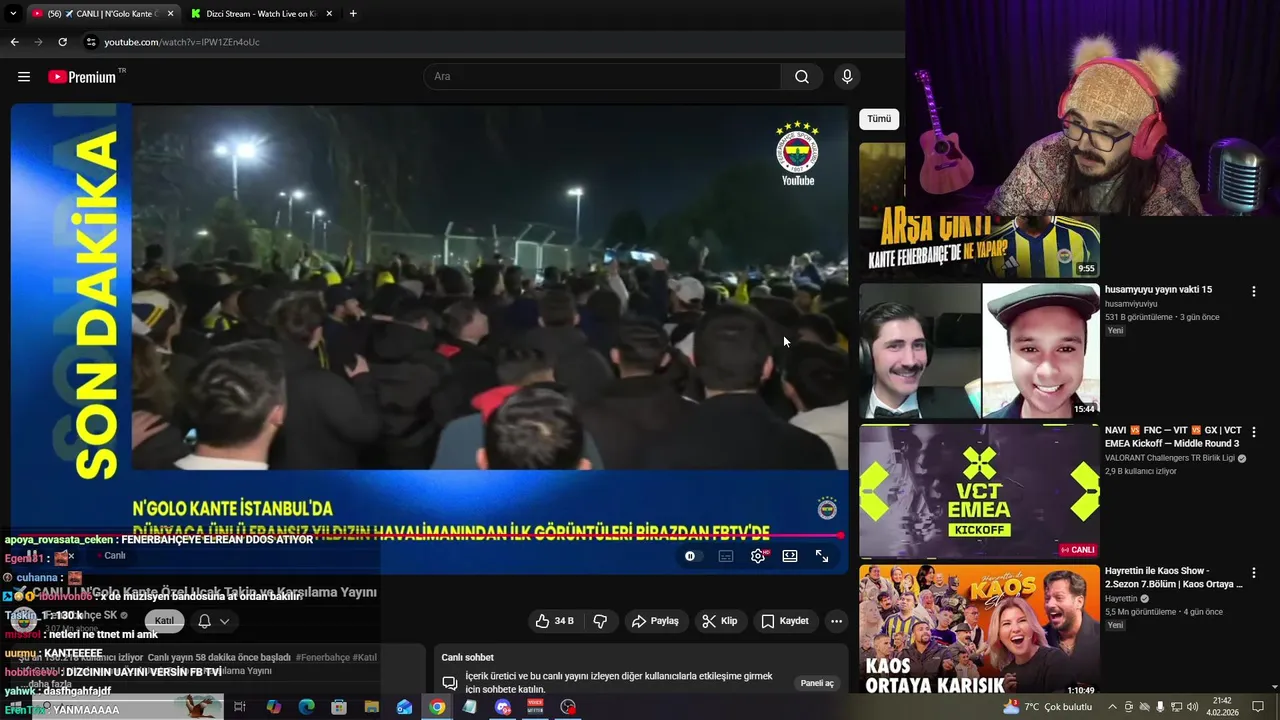Open Voicemeeter app on taskbar
This screenshot has width=1280, height=720.
535,707
